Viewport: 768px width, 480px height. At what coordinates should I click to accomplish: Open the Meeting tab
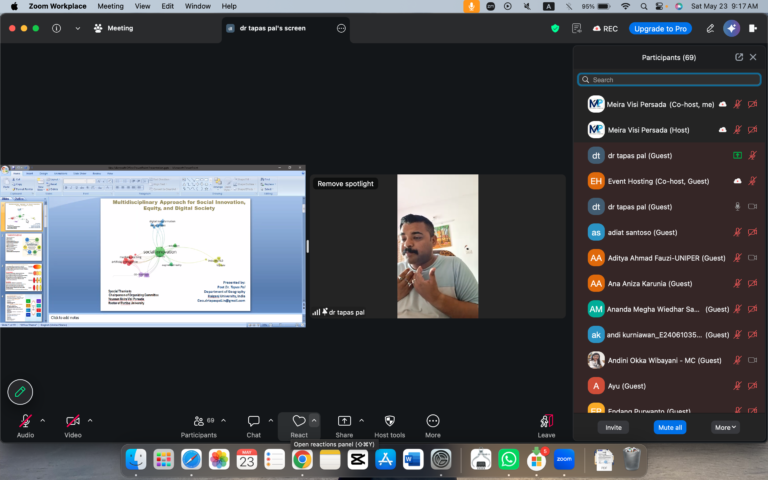coord(114,28)
